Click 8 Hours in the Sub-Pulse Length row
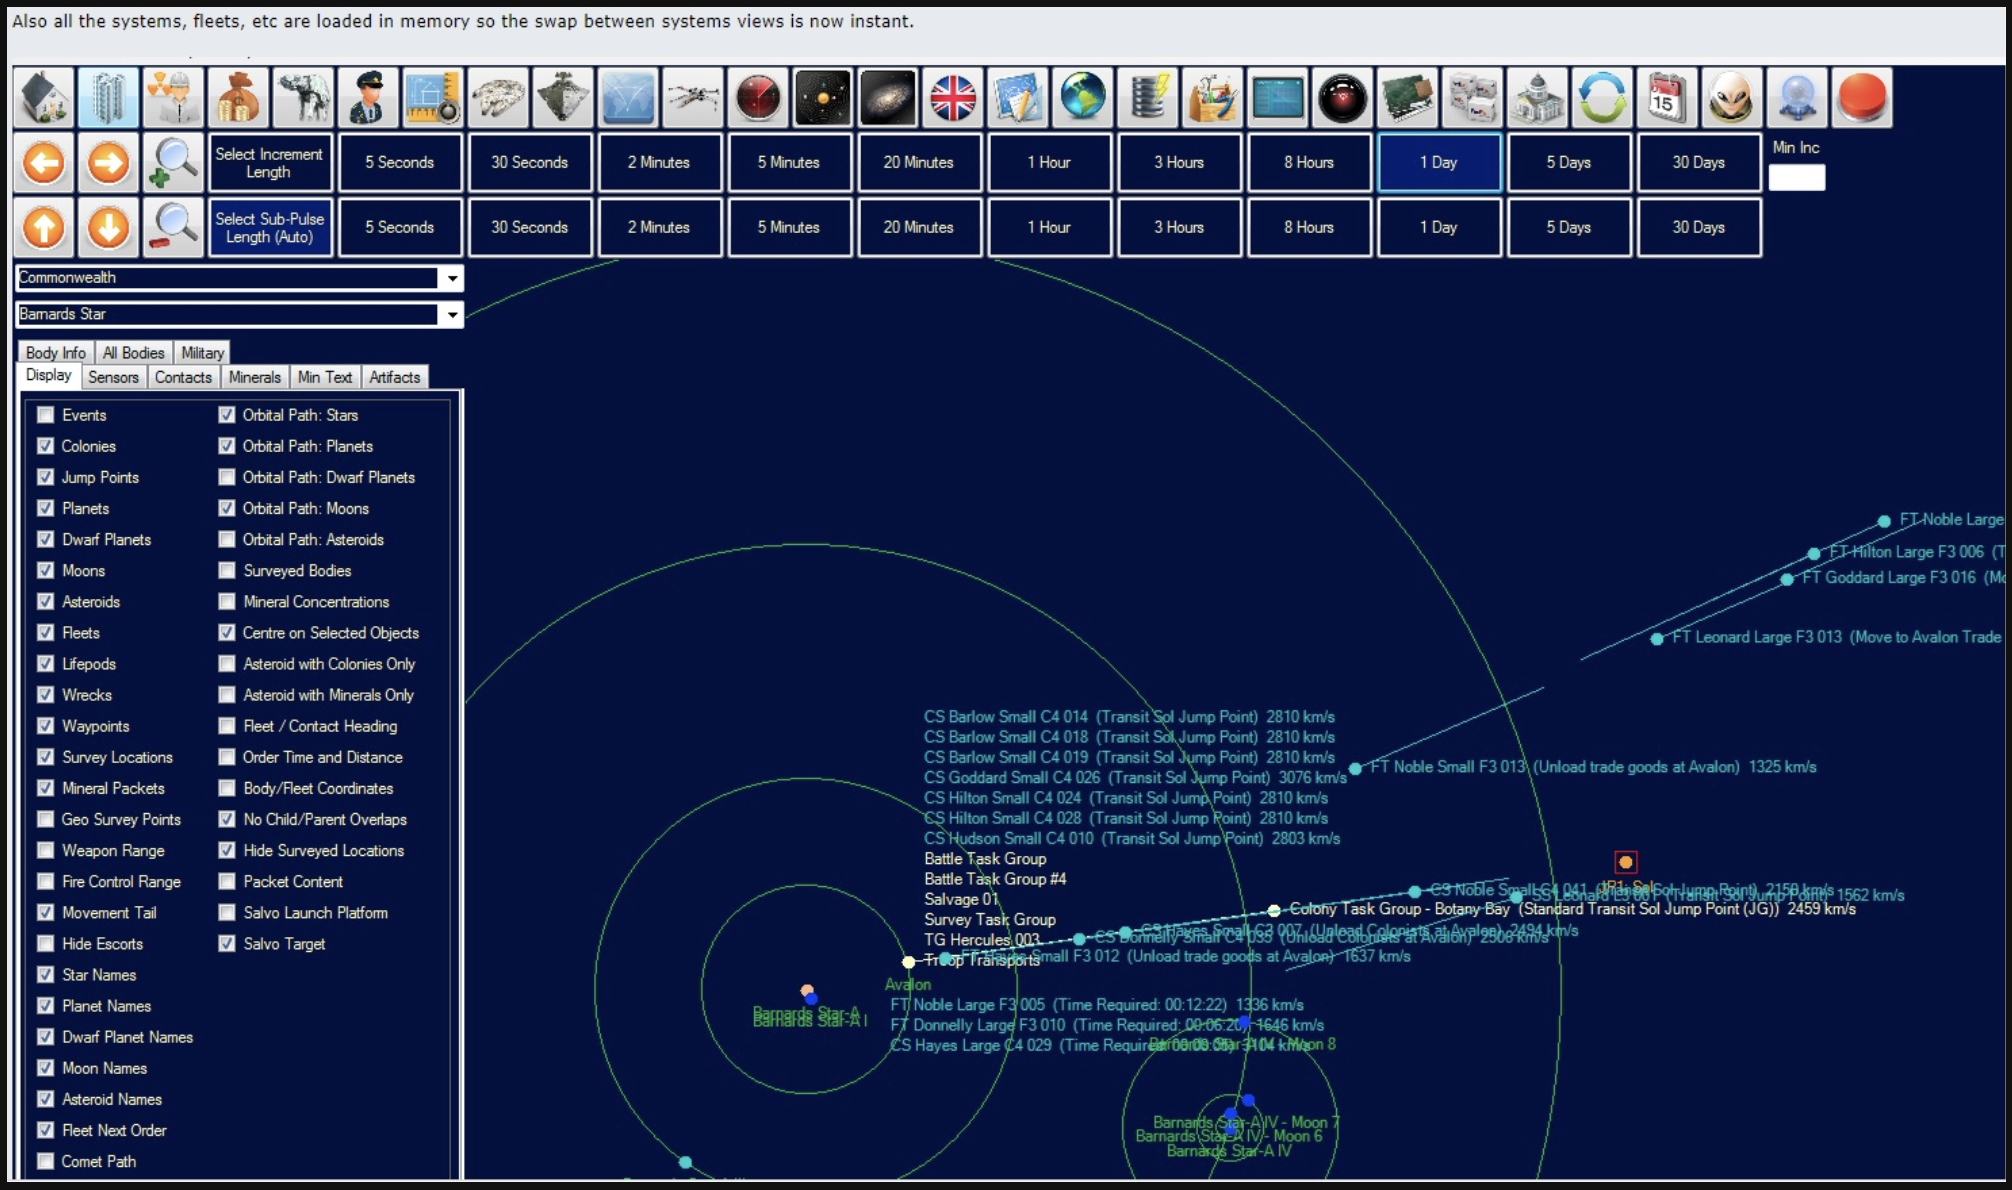Screen dimensions: 2012x1190 [1309, 227]
